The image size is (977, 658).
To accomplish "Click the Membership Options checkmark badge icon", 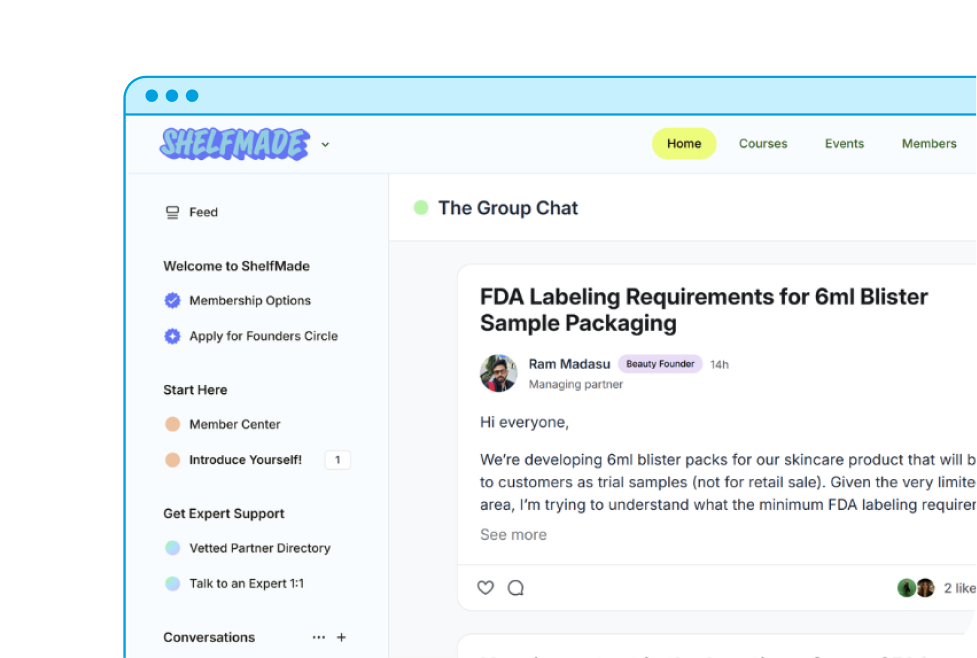I will tap(172, 301).
